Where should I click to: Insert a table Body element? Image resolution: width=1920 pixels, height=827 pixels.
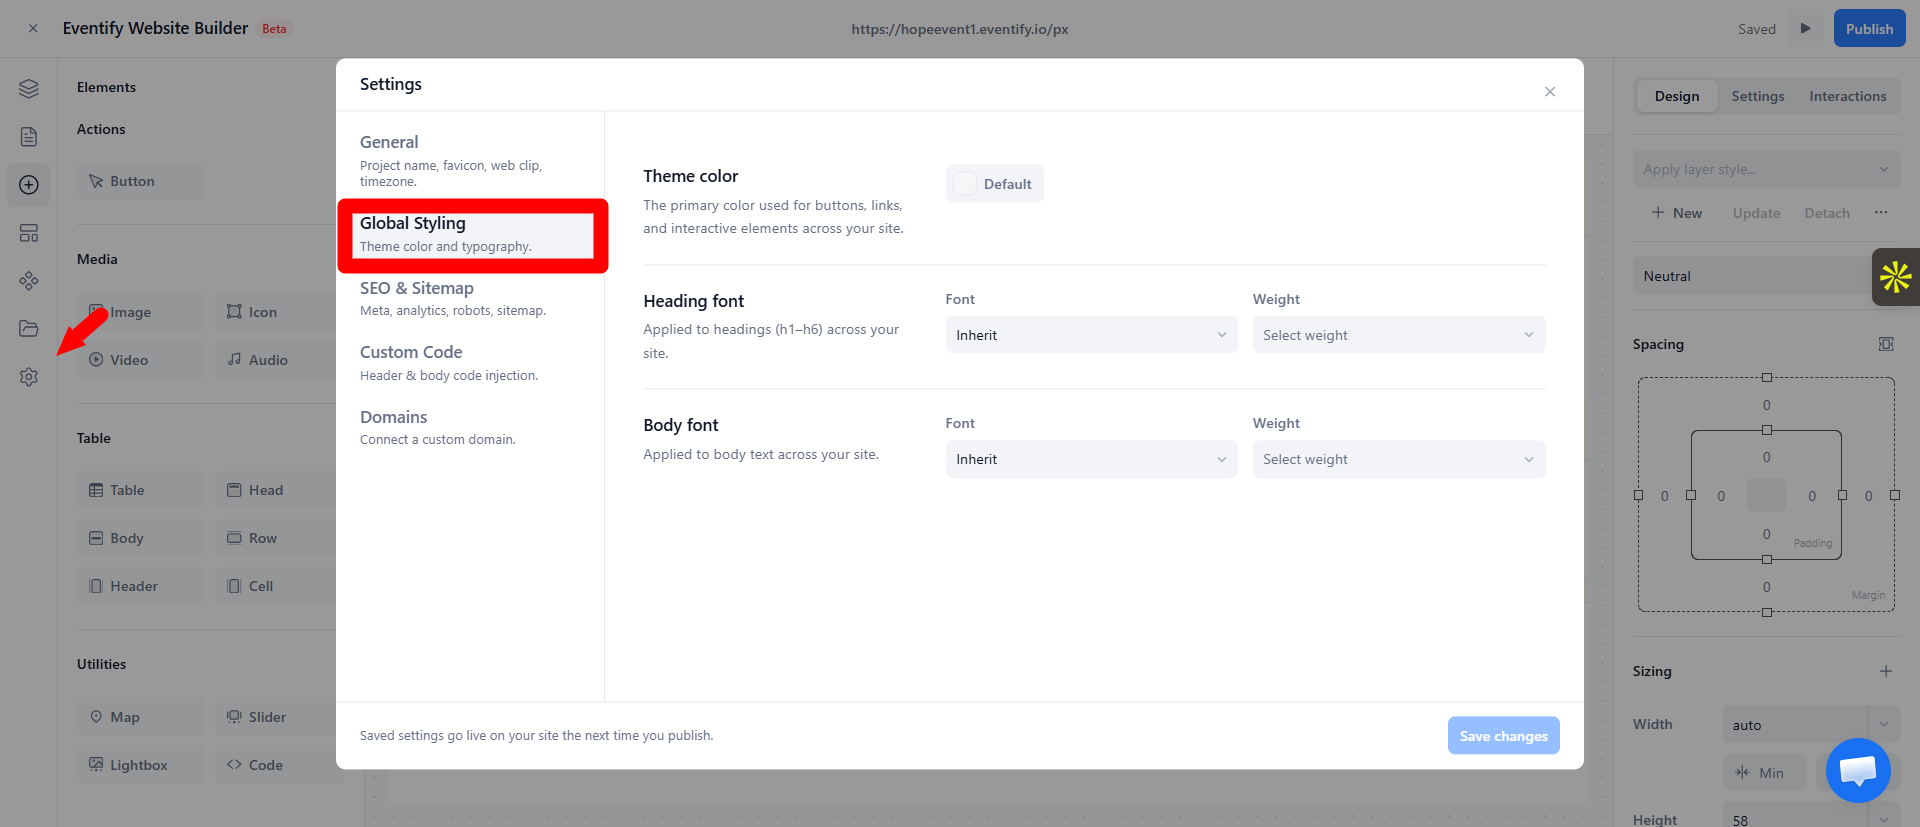pos(141,538)
